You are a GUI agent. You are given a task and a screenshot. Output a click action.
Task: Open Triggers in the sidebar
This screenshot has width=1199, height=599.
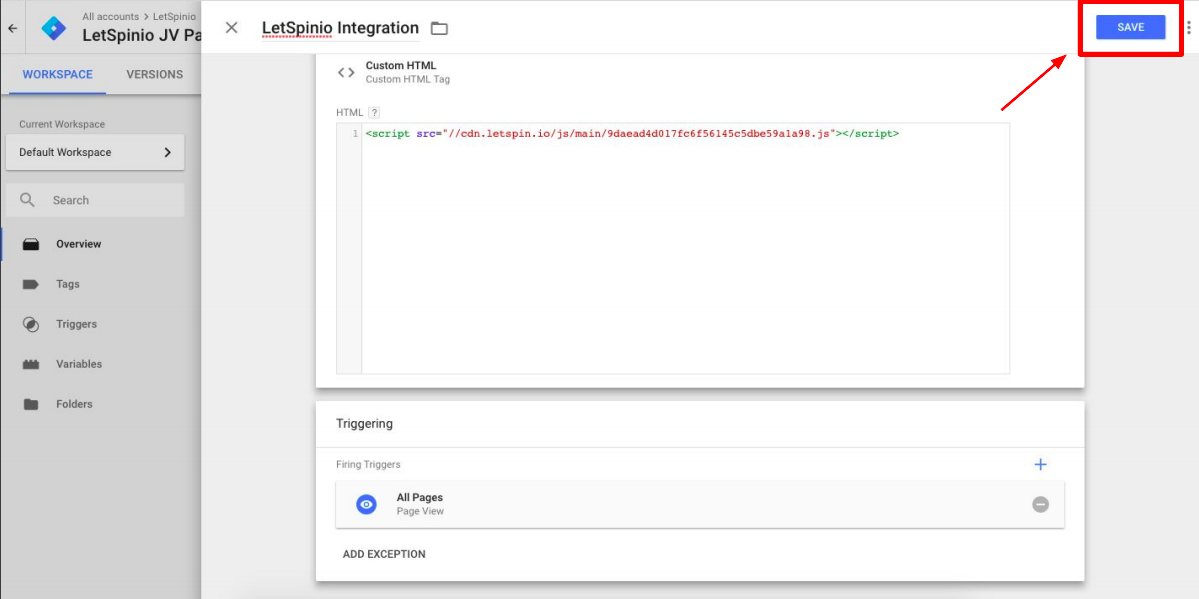point(76,324)
